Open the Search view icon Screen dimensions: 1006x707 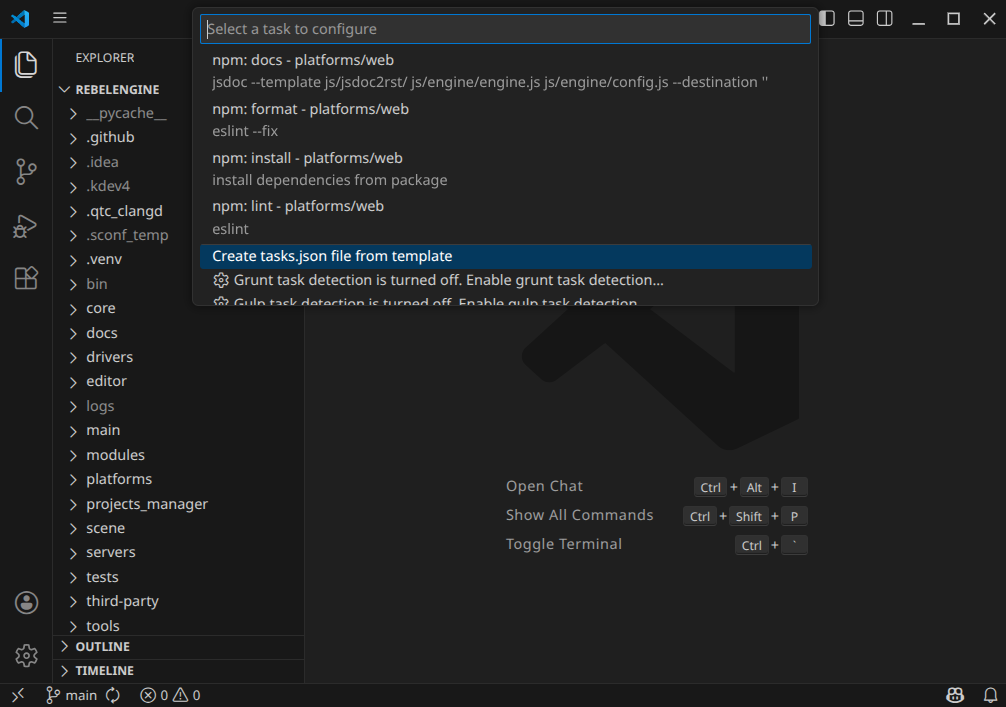click(26, 117)
